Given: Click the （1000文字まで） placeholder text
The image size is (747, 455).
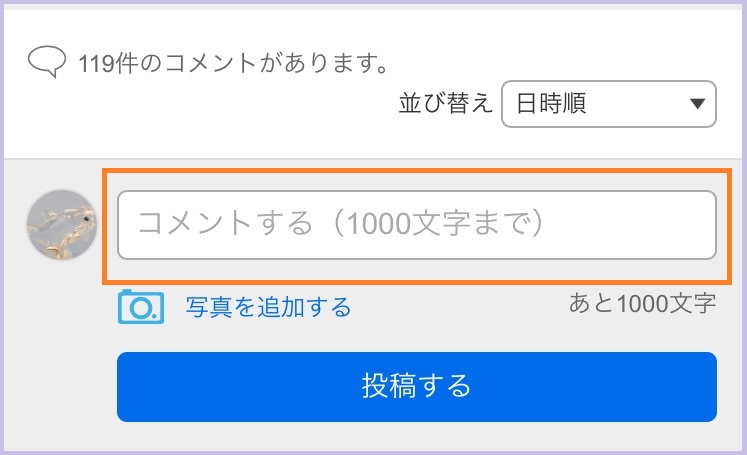Looking at the screenshot, I should click(x=438, y=223).
